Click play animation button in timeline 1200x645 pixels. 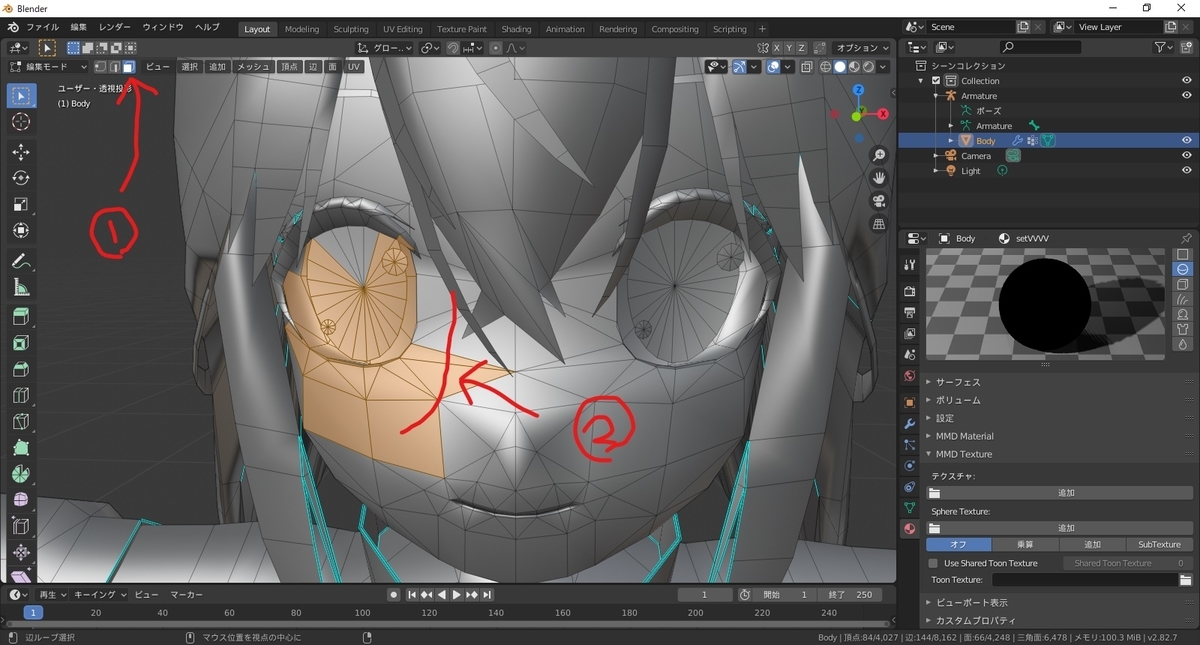[x=457, y=595]
